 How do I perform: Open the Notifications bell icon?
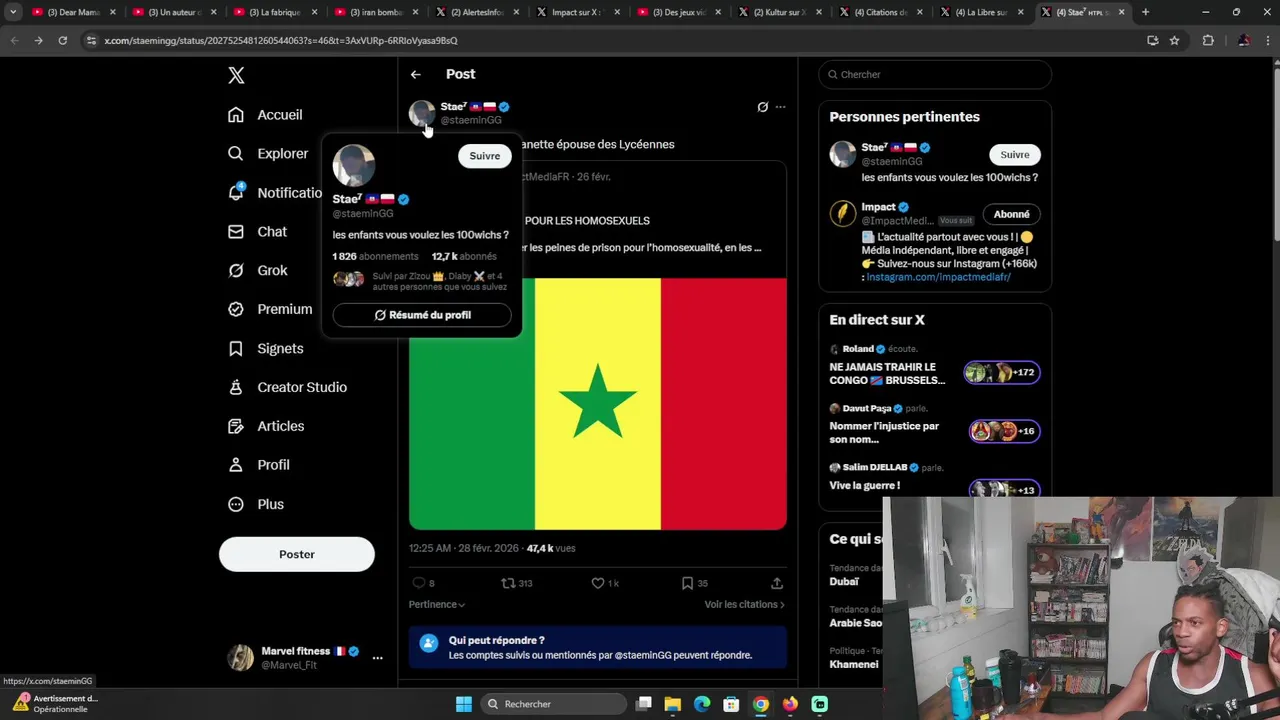pos(236,192)
